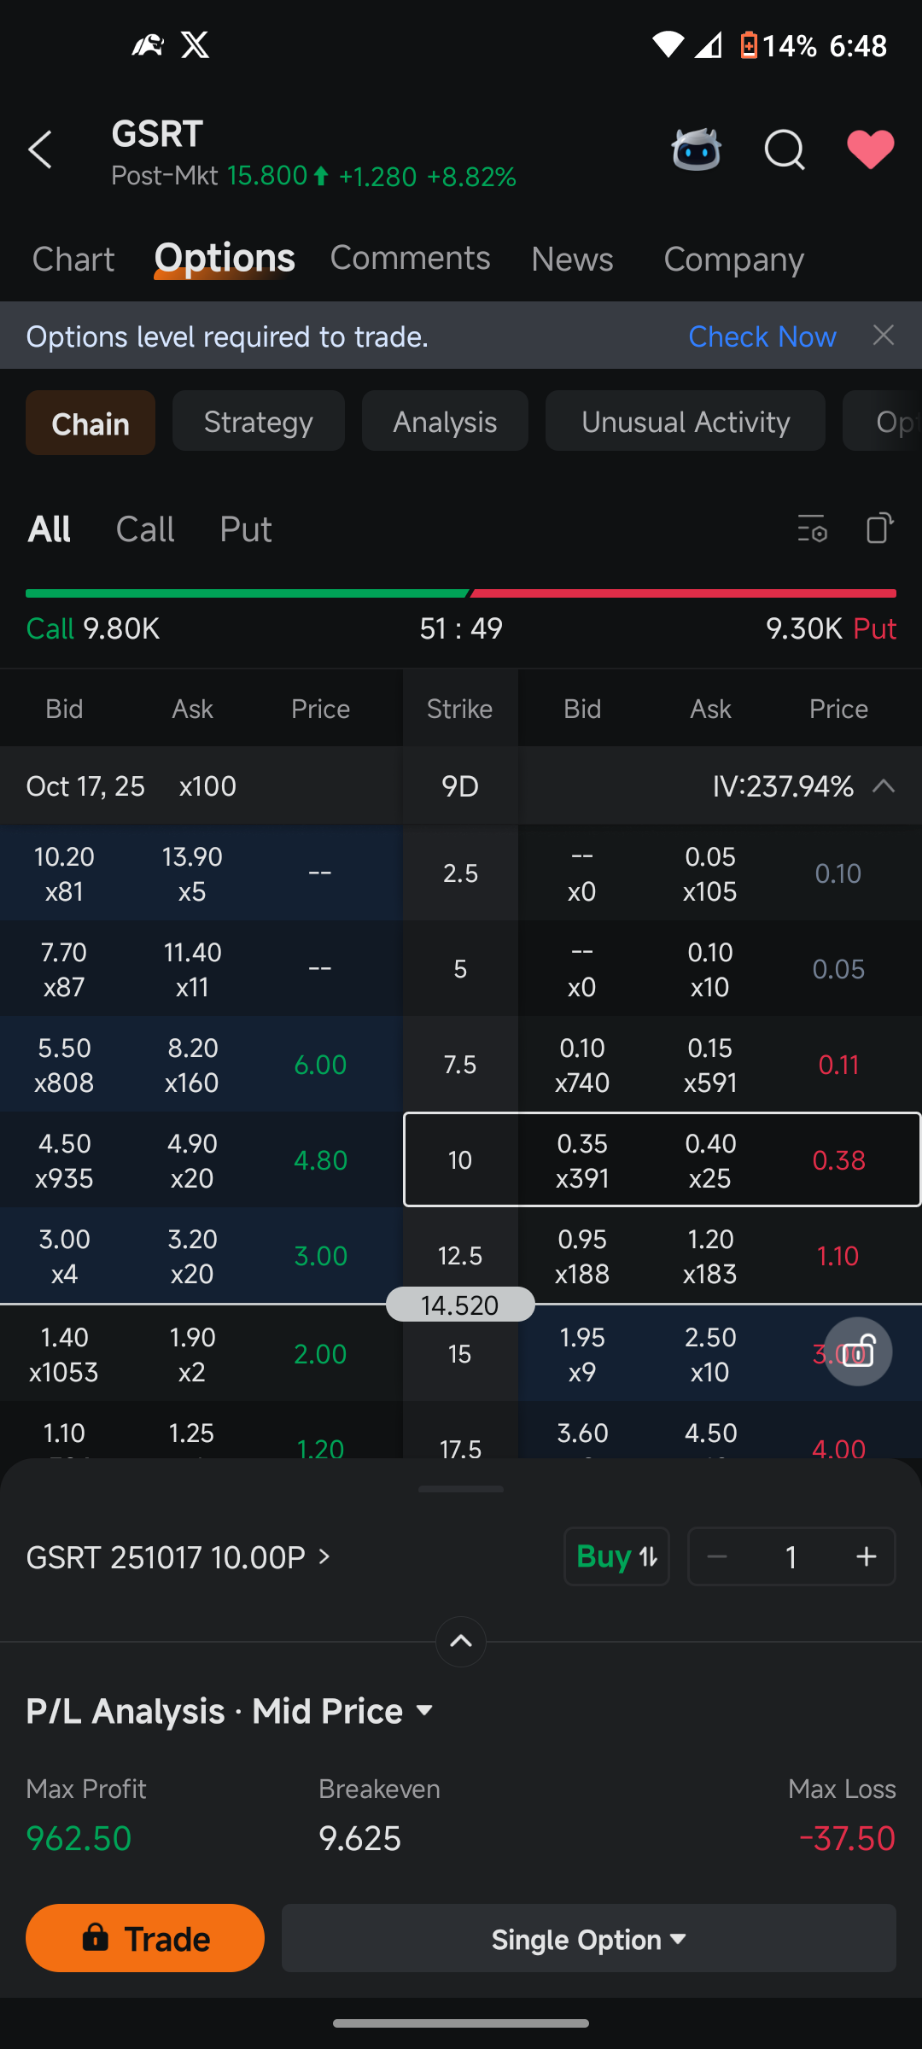Dismiss the options level banner
Image resolution: width=922 pixels, height=2049 pixels.
tap(883, 336)
